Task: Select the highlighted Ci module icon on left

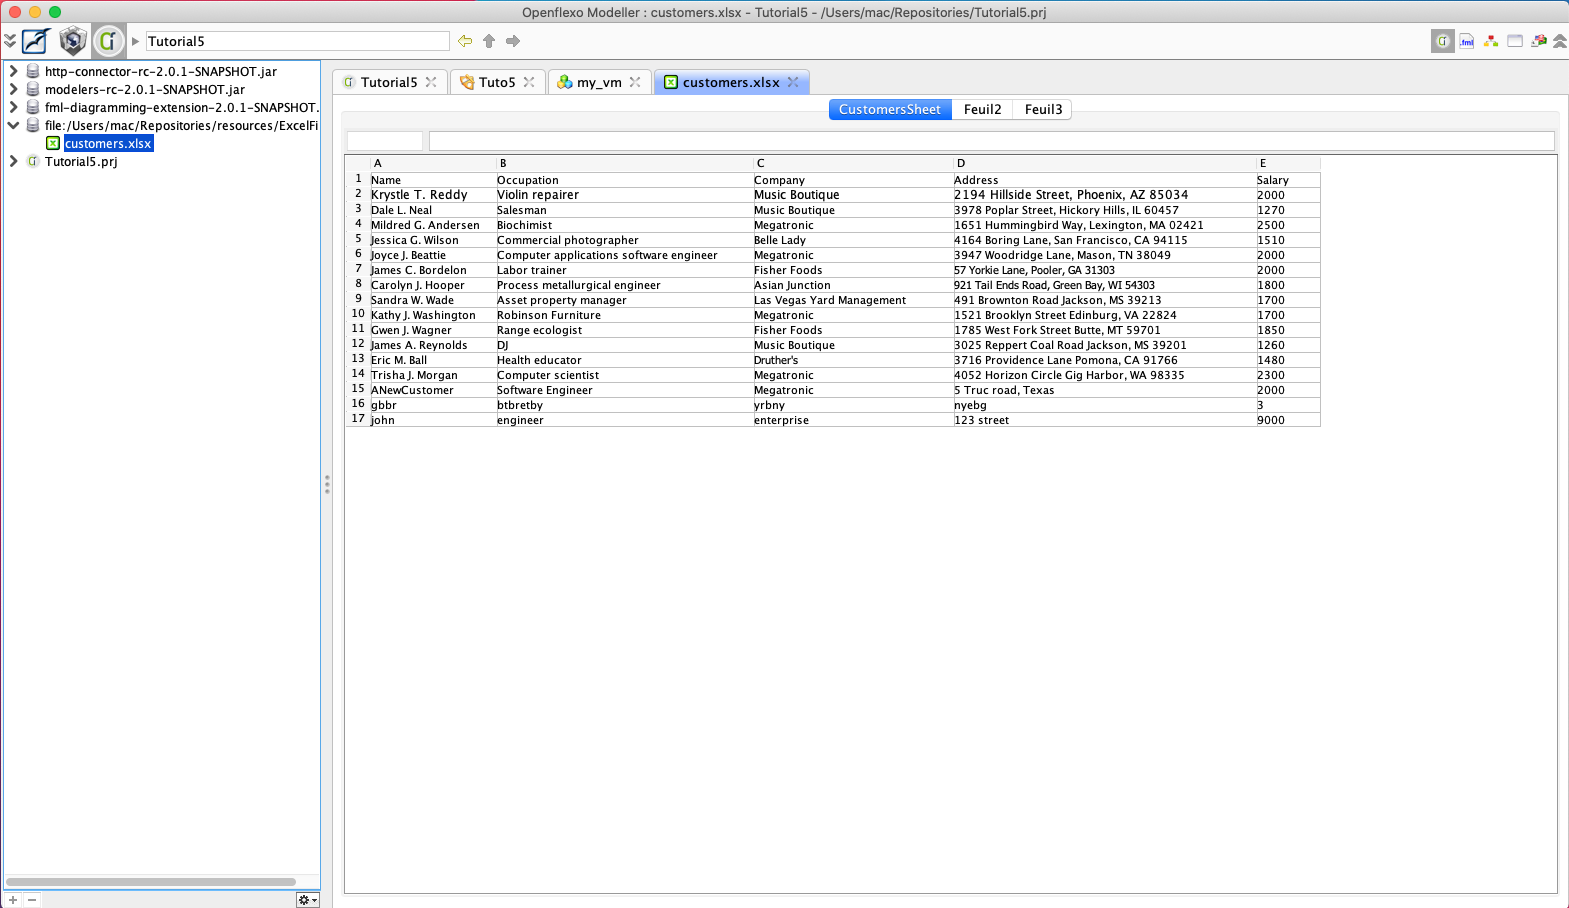Action: coord(109,41)
